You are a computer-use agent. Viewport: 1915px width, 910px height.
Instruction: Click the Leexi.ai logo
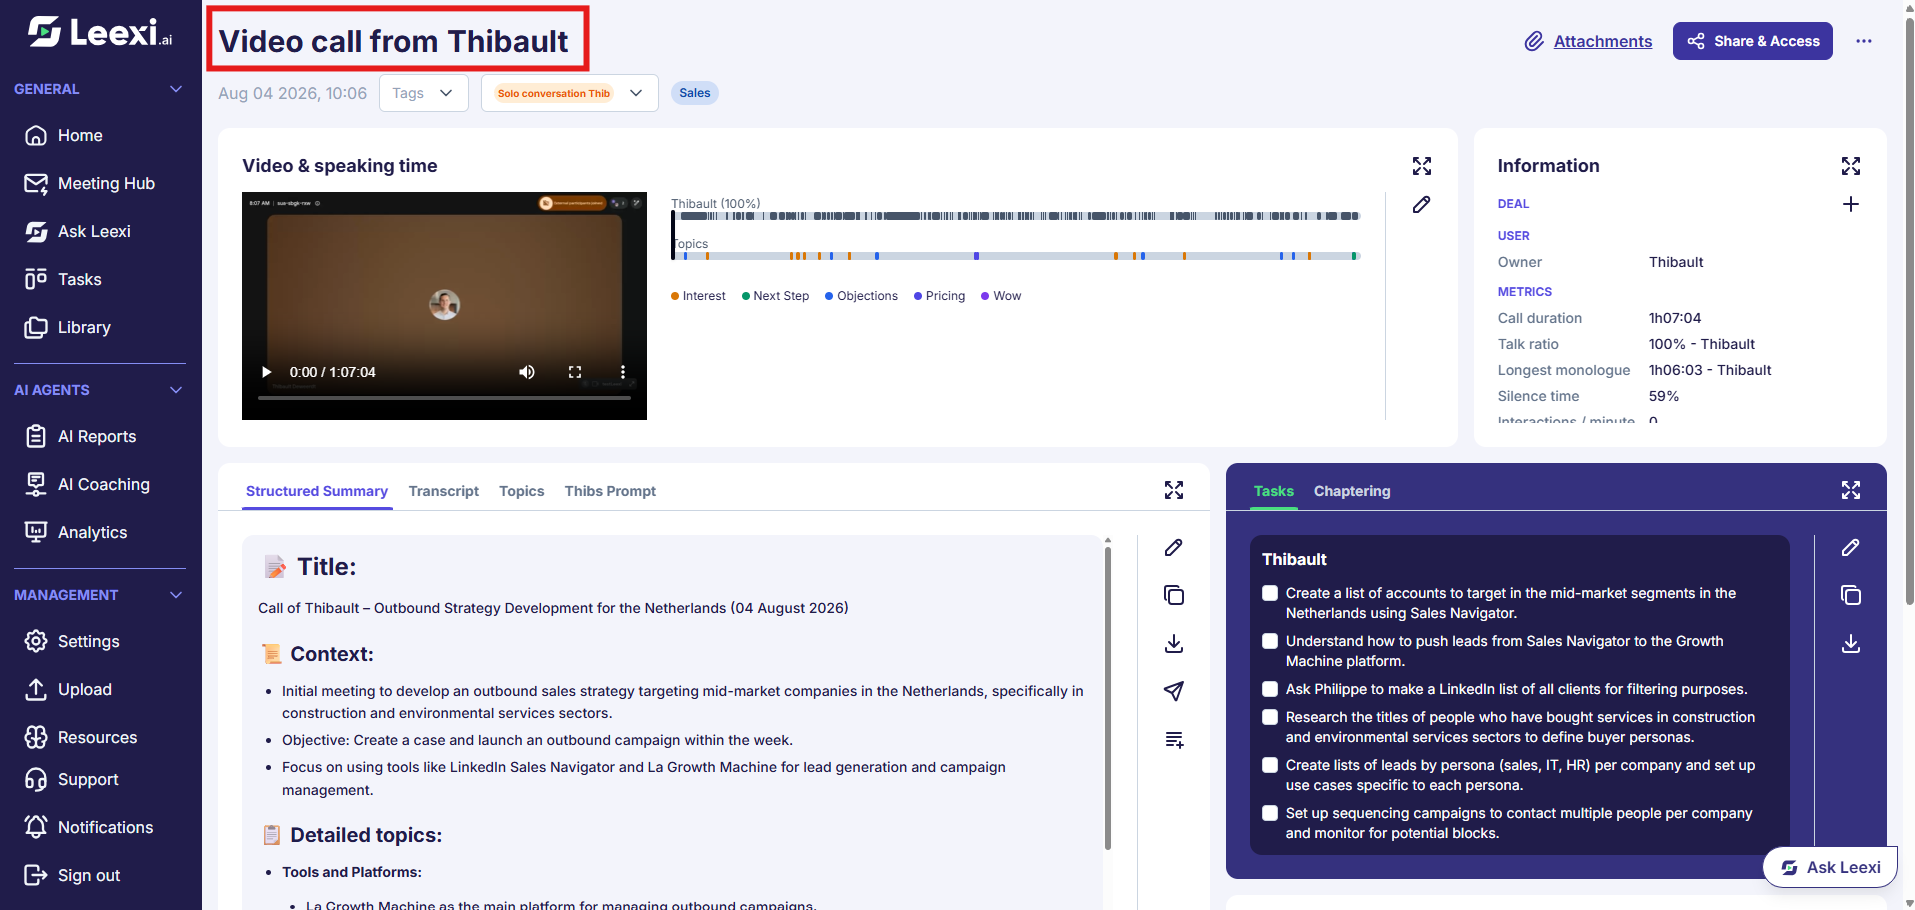point(100,33)
